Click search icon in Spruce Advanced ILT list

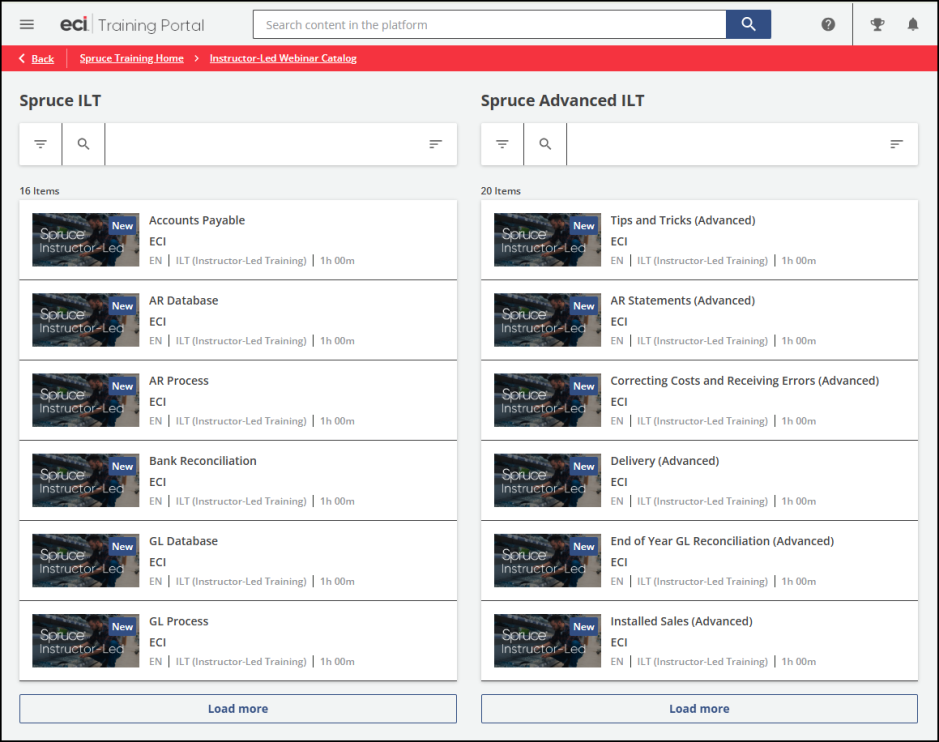(545, 144)
